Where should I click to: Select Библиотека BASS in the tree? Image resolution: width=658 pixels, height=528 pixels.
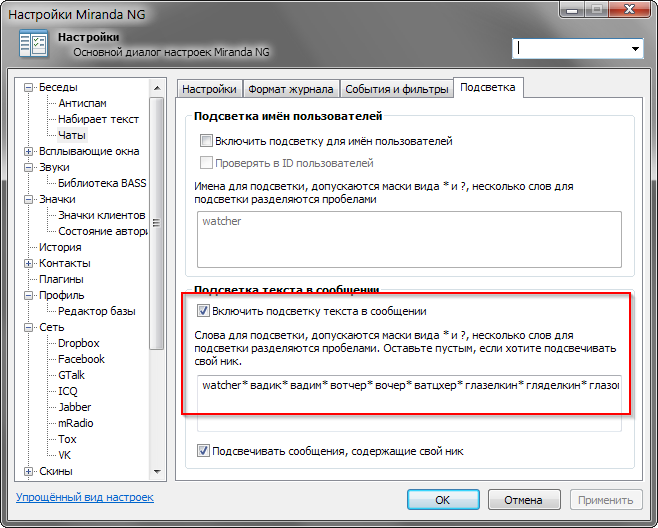click(102, 183)
